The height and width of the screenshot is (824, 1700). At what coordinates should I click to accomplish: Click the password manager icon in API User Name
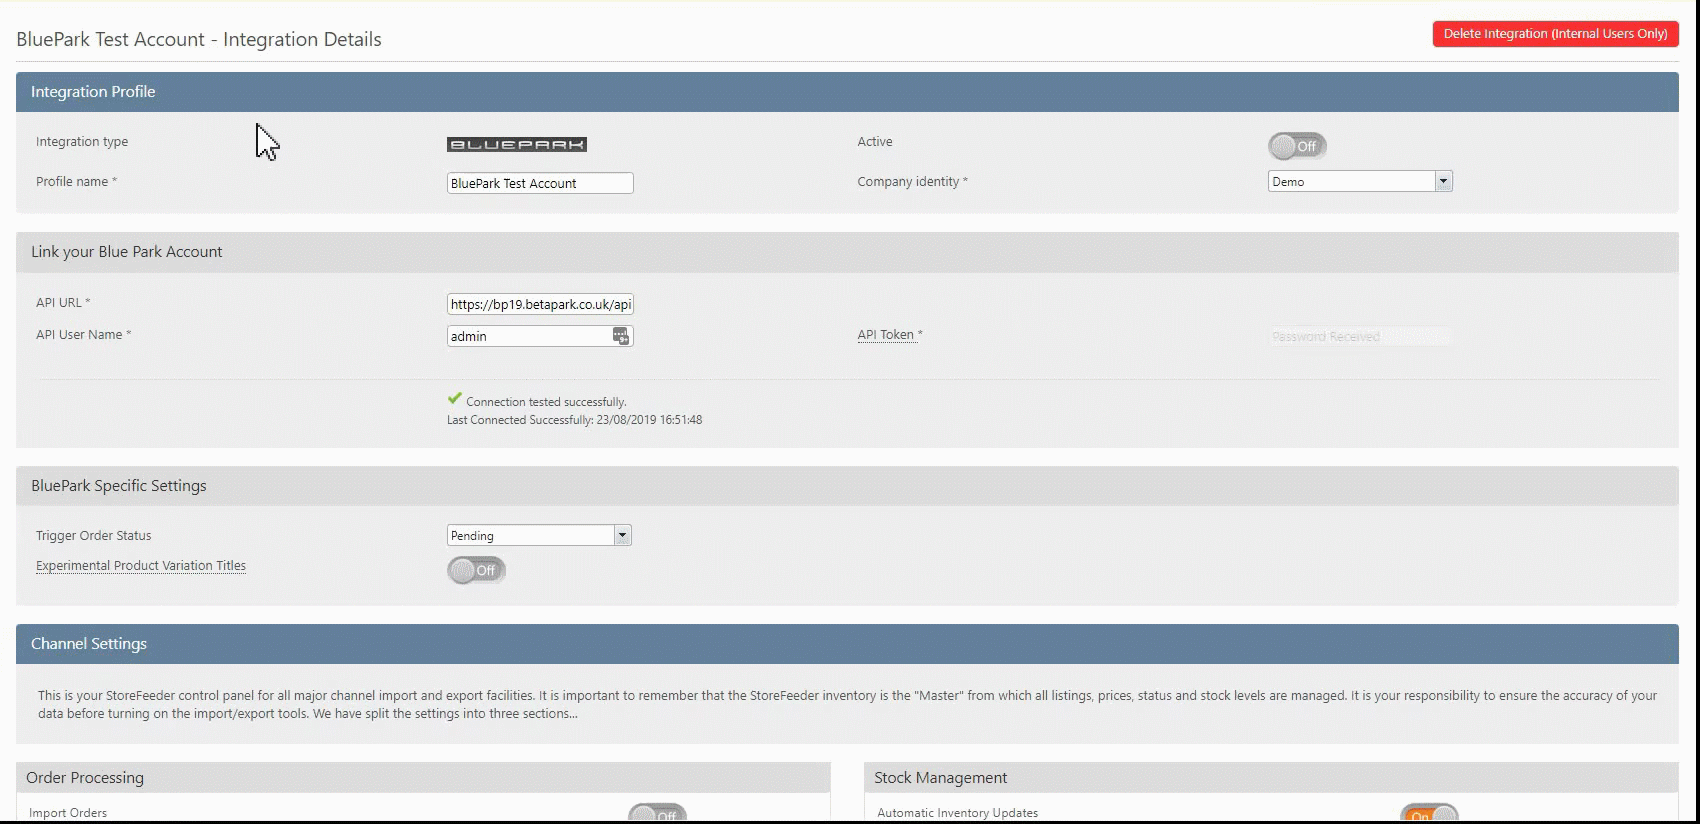click(x=621, y=336)
